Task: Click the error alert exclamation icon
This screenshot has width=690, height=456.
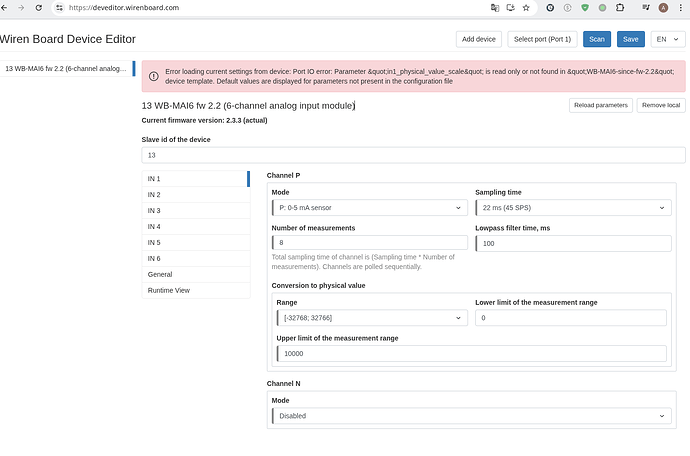Action: 154,76
